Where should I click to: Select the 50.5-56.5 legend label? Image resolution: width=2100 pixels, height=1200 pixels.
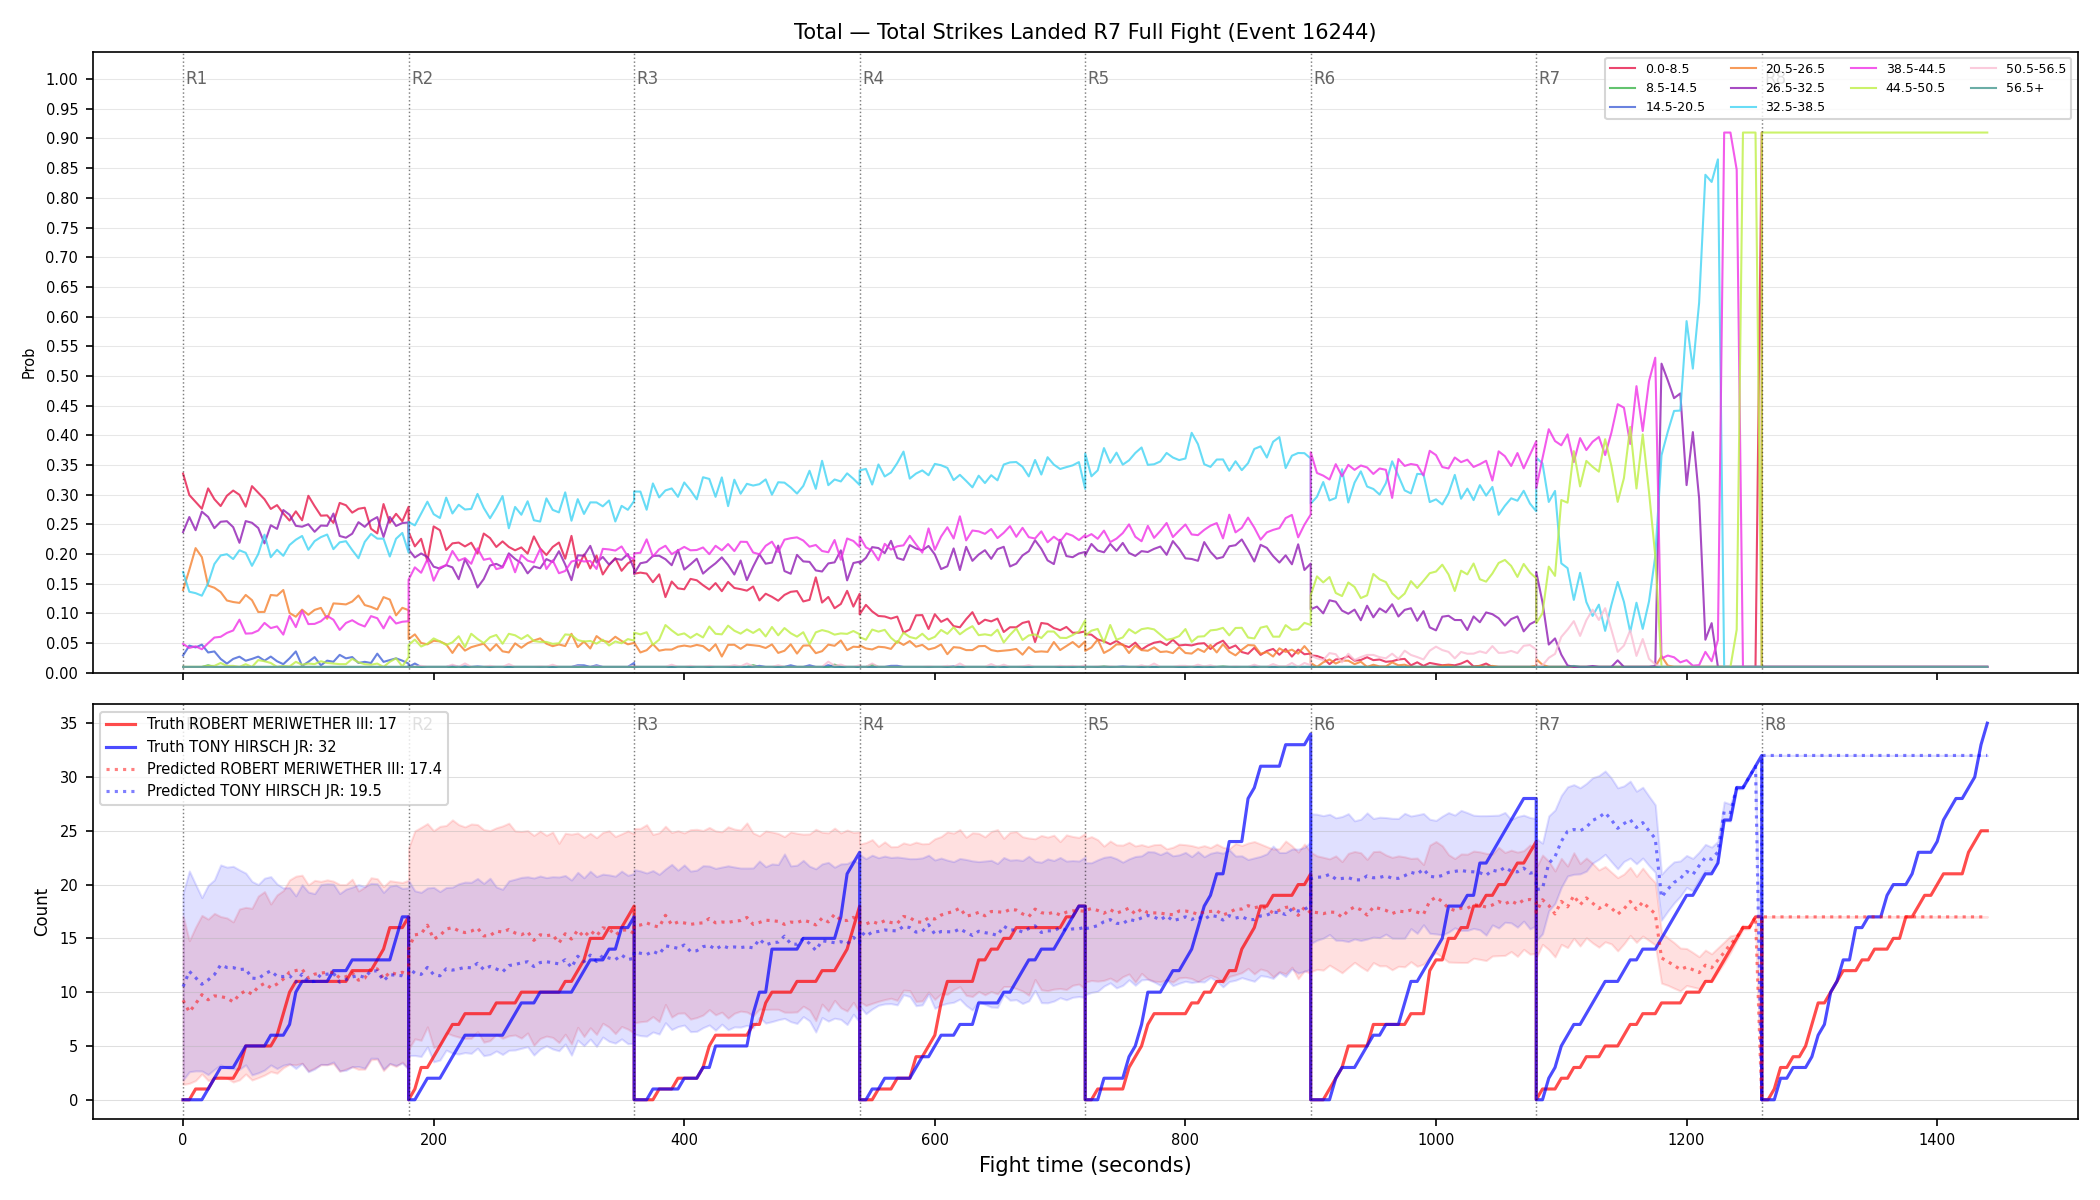[2036, 69]
